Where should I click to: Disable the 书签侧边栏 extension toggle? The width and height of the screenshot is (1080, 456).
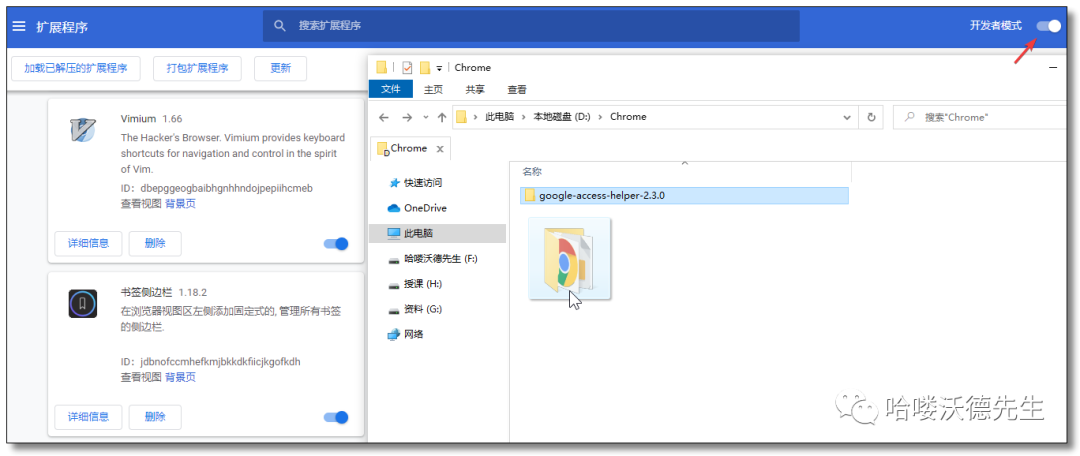336,417
